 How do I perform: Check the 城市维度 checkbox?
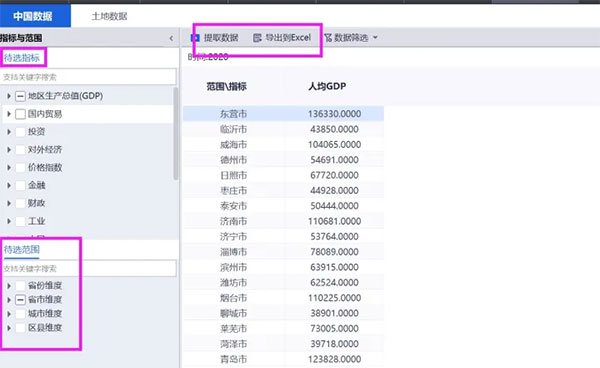[x=20, y=314]
